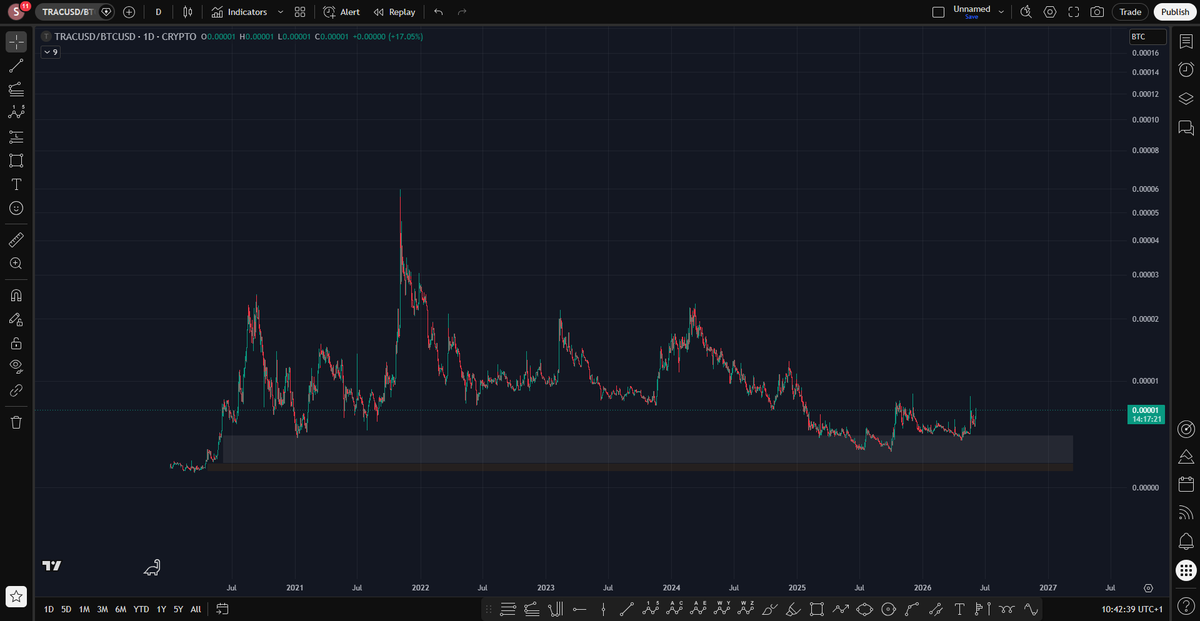The height and width of the screenshot is (621, 1200).
Task: Open the notifications bell
Action: point(1186,541)
